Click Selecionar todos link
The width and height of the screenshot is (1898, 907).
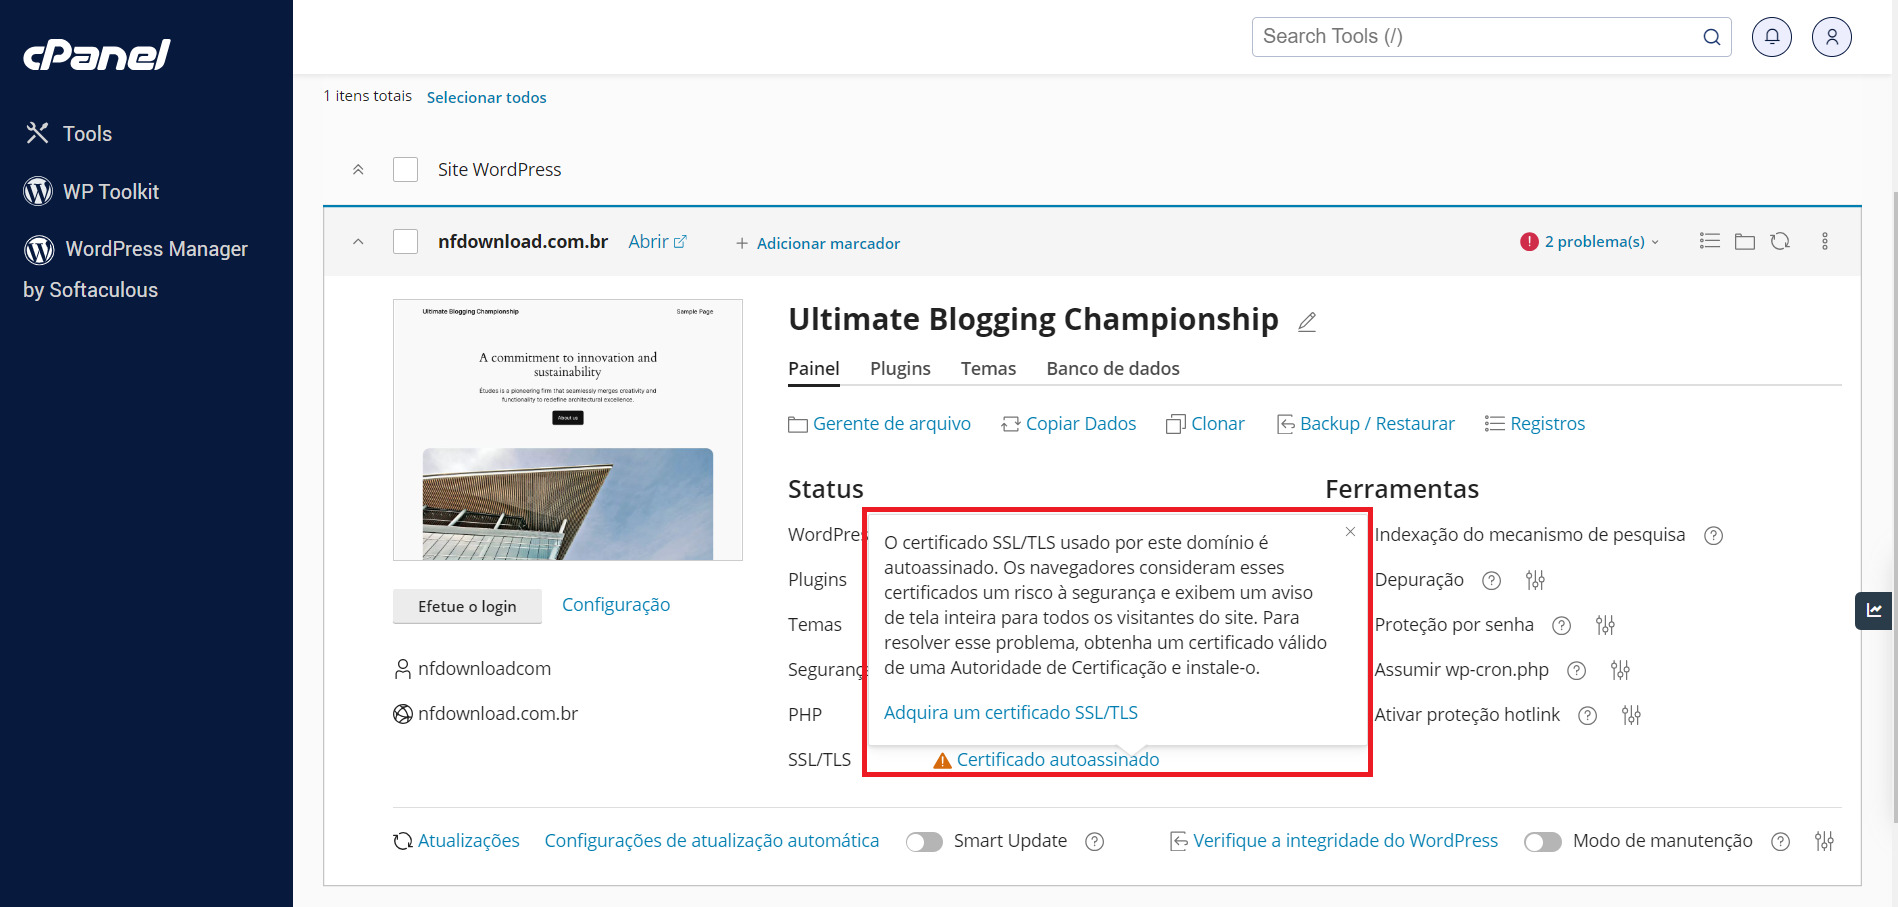486,97
